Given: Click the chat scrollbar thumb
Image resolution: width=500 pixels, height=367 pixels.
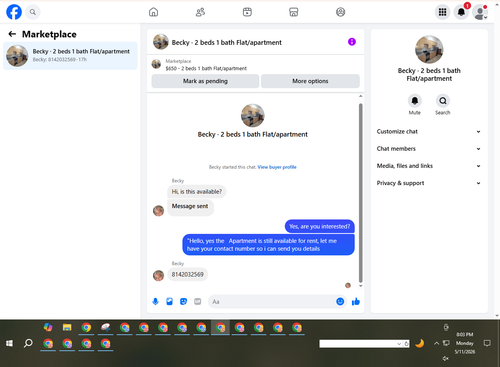Looking at the screenshot, I should coord(360,193).
